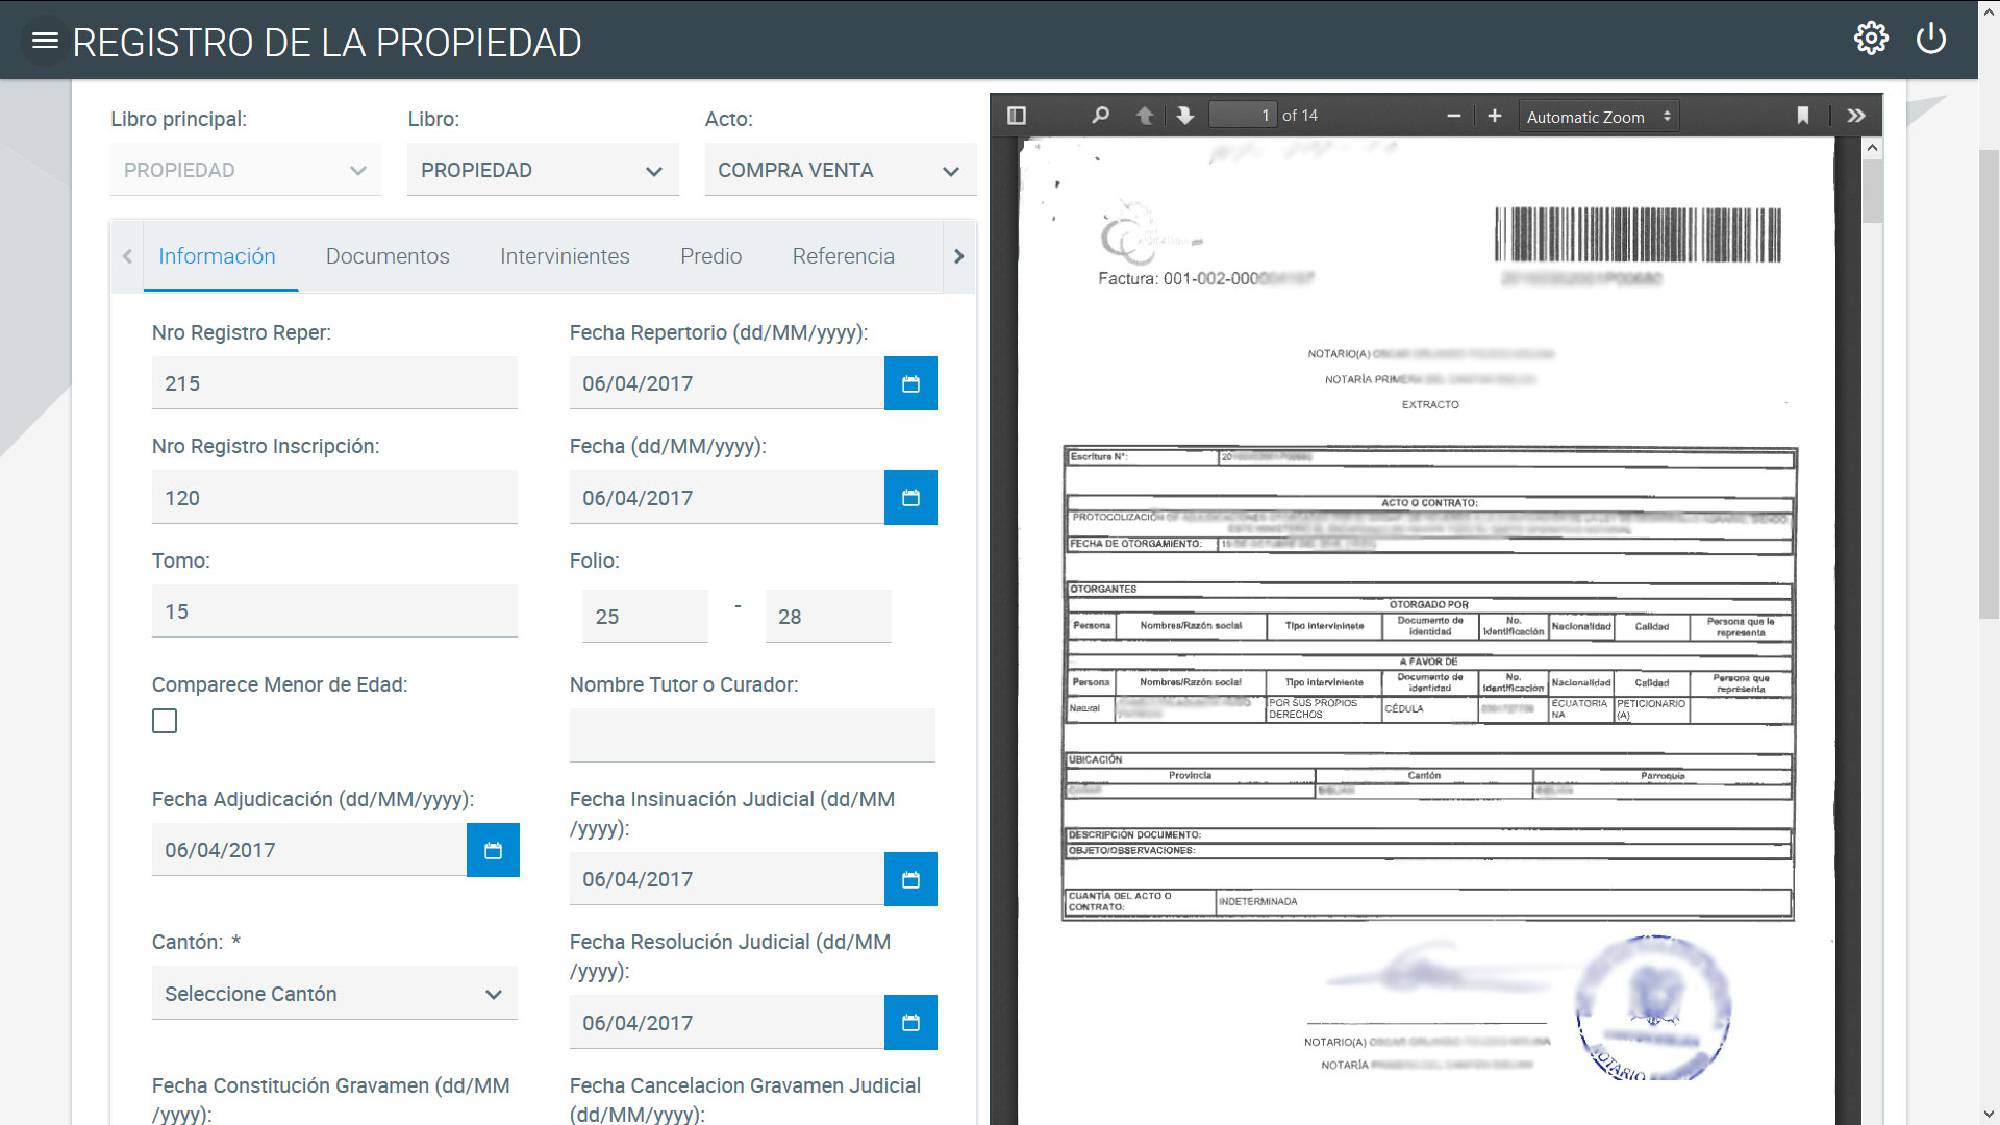2000x1125 pixels.
Task: Click the page scroll down arrow
Action: click(x=1989, y=1114)
